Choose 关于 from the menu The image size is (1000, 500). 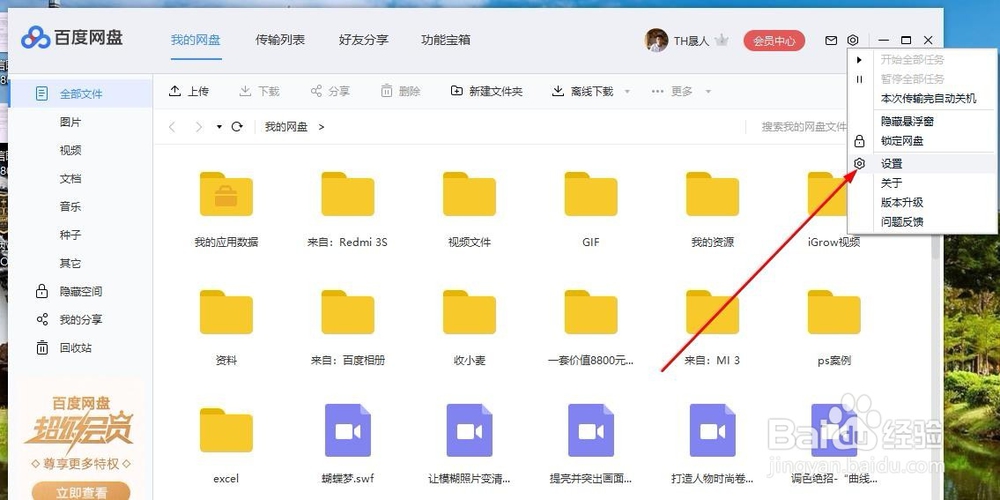pos(922,183)
